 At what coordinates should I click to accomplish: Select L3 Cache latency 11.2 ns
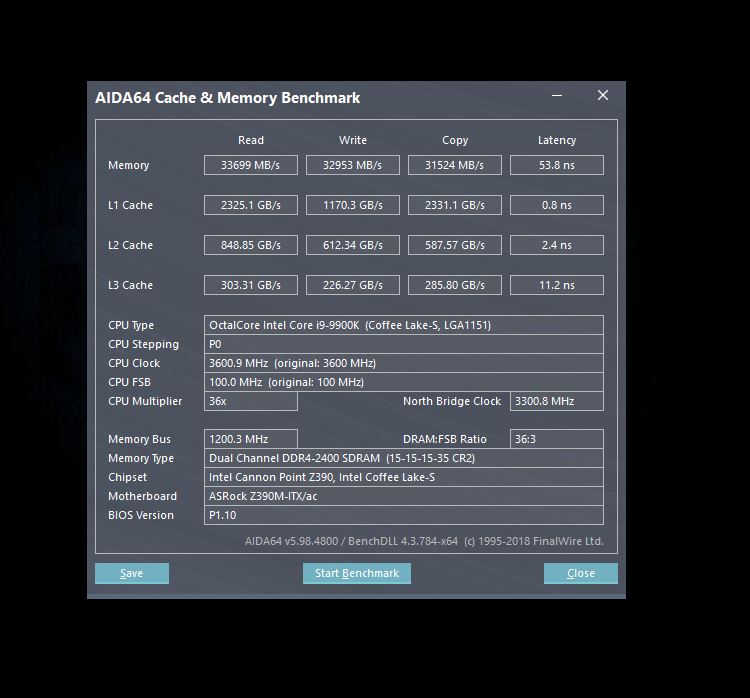click(557, 285)
